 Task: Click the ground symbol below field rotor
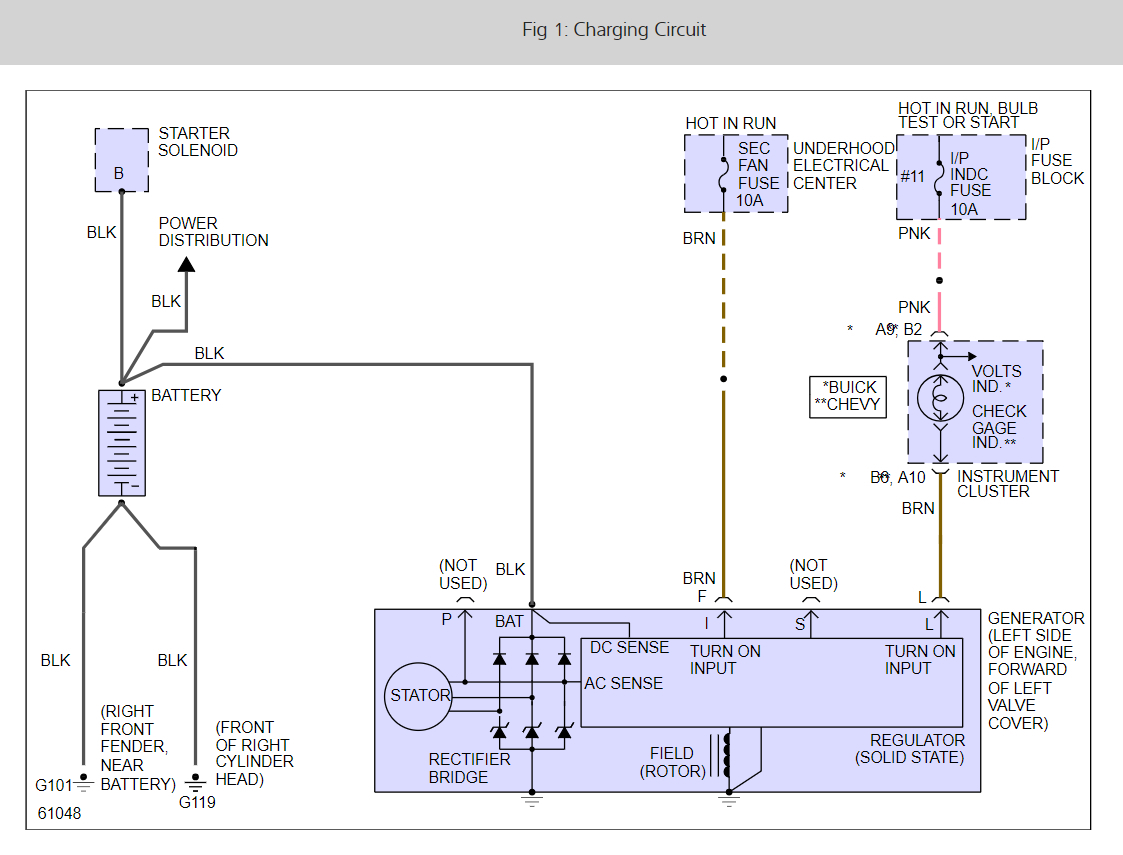click(728, 800)
